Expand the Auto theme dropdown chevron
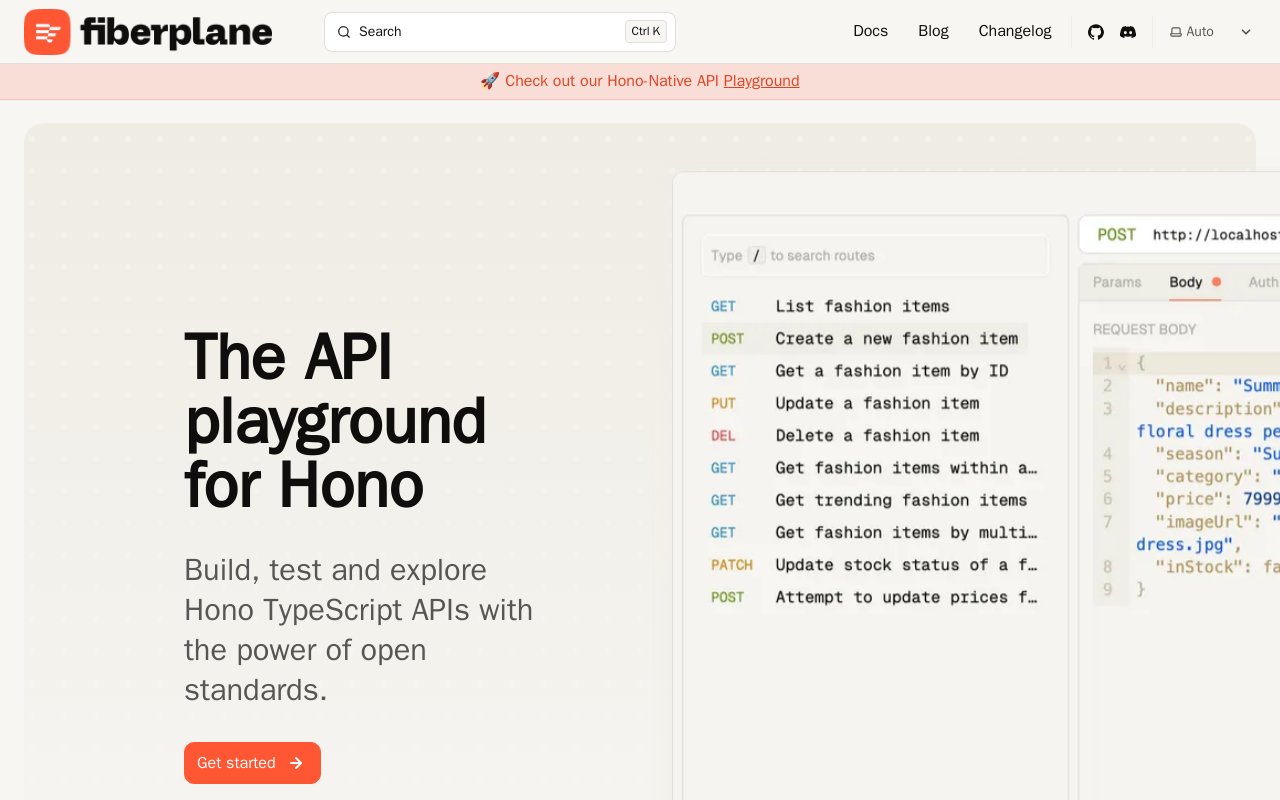This screenshot has width=1280, height=800. (1246, 32)
